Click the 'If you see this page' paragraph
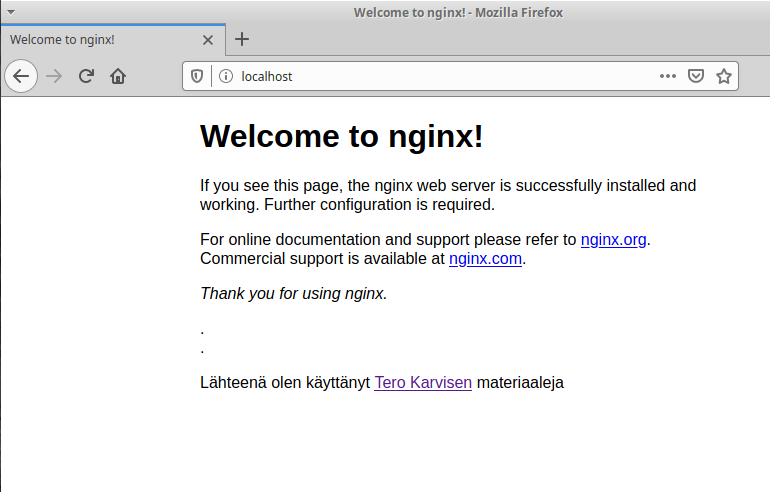 coord(447,195)
